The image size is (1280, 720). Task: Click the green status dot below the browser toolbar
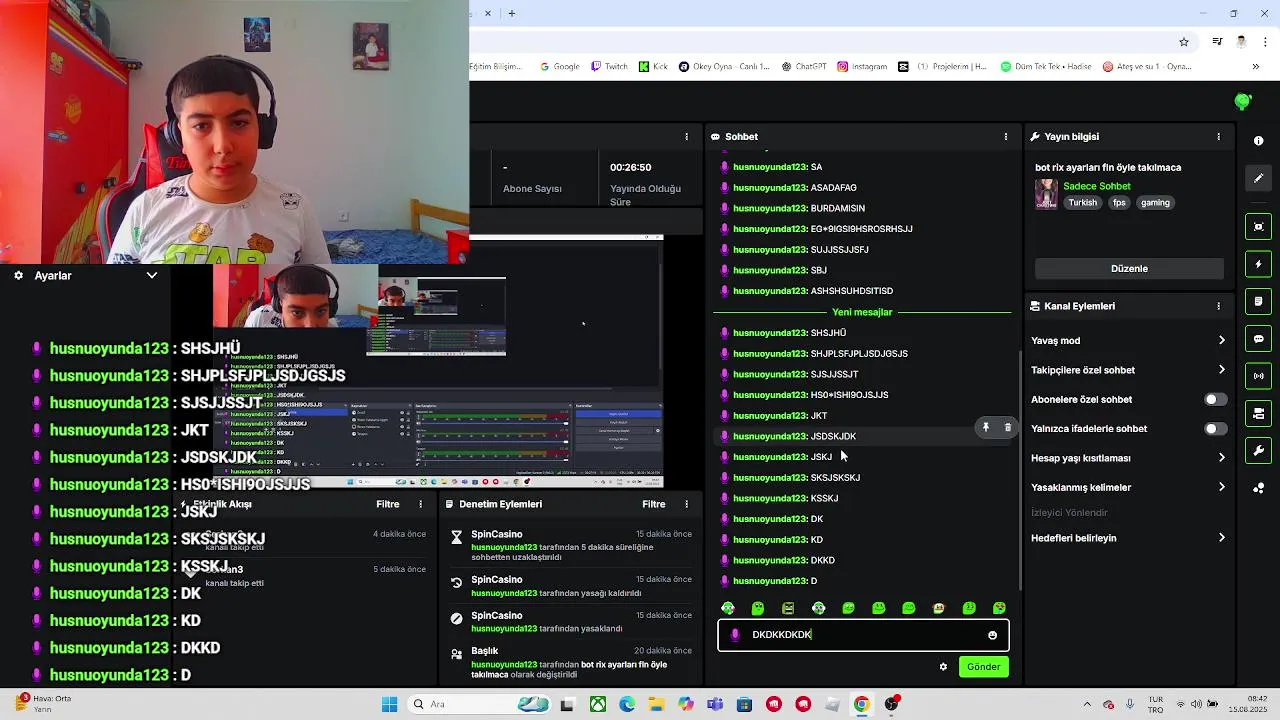pos(1243,101)
